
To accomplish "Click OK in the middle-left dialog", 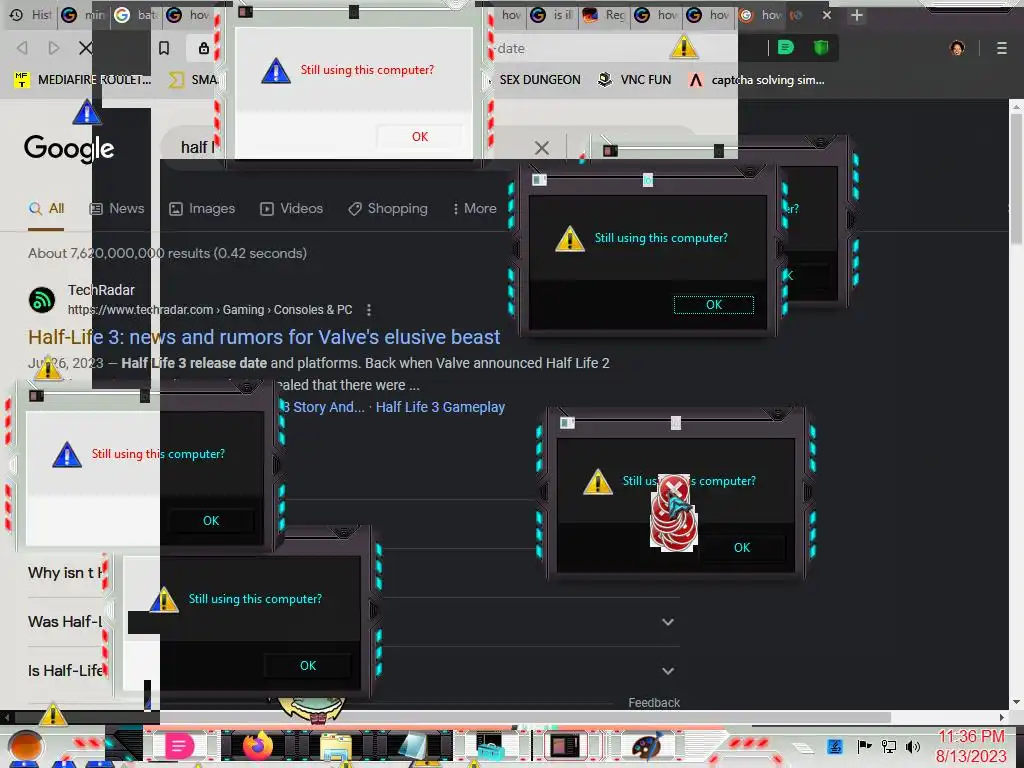I will coord(211,520).
